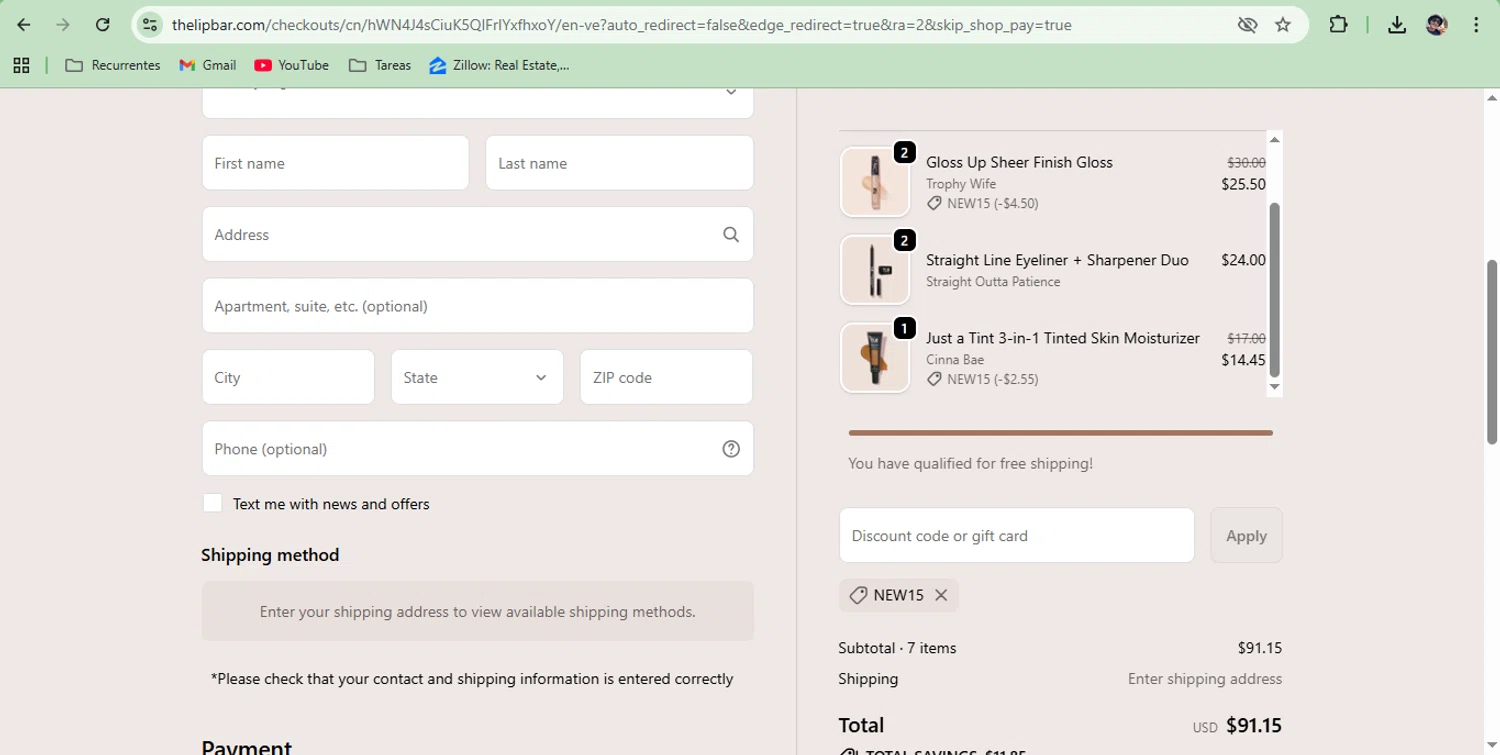Screen dimensions: 1500x755
Task: Open the apps grid in bookmarks bar
Action: [x=21, y=65]
